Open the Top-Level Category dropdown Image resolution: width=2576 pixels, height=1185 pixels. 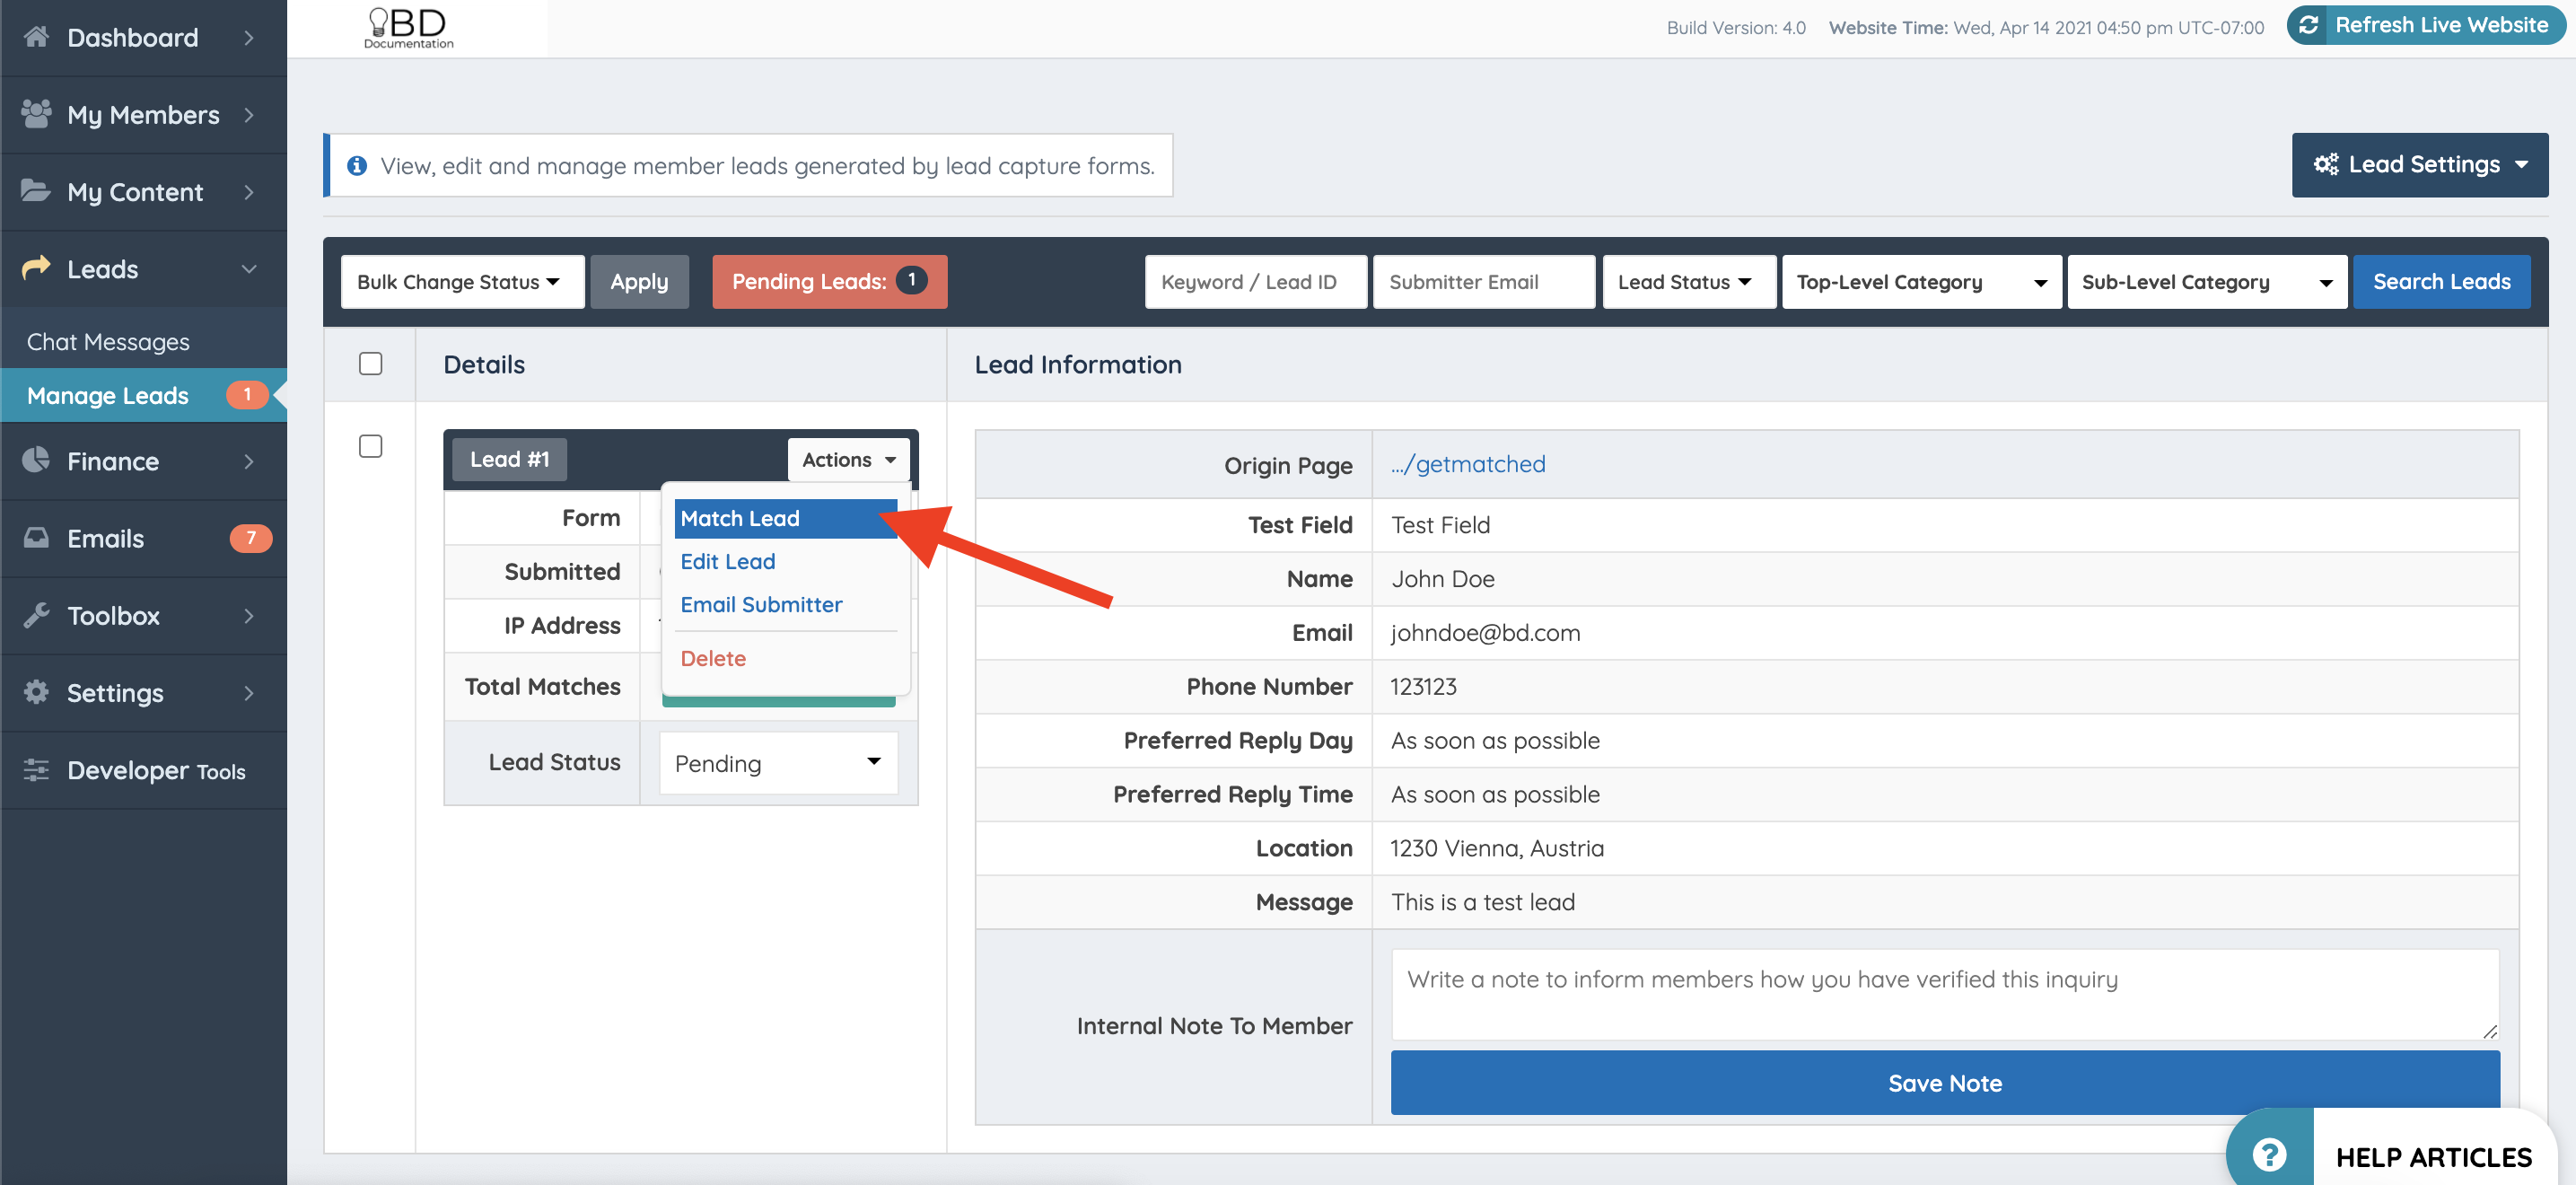click(1921, 281)
